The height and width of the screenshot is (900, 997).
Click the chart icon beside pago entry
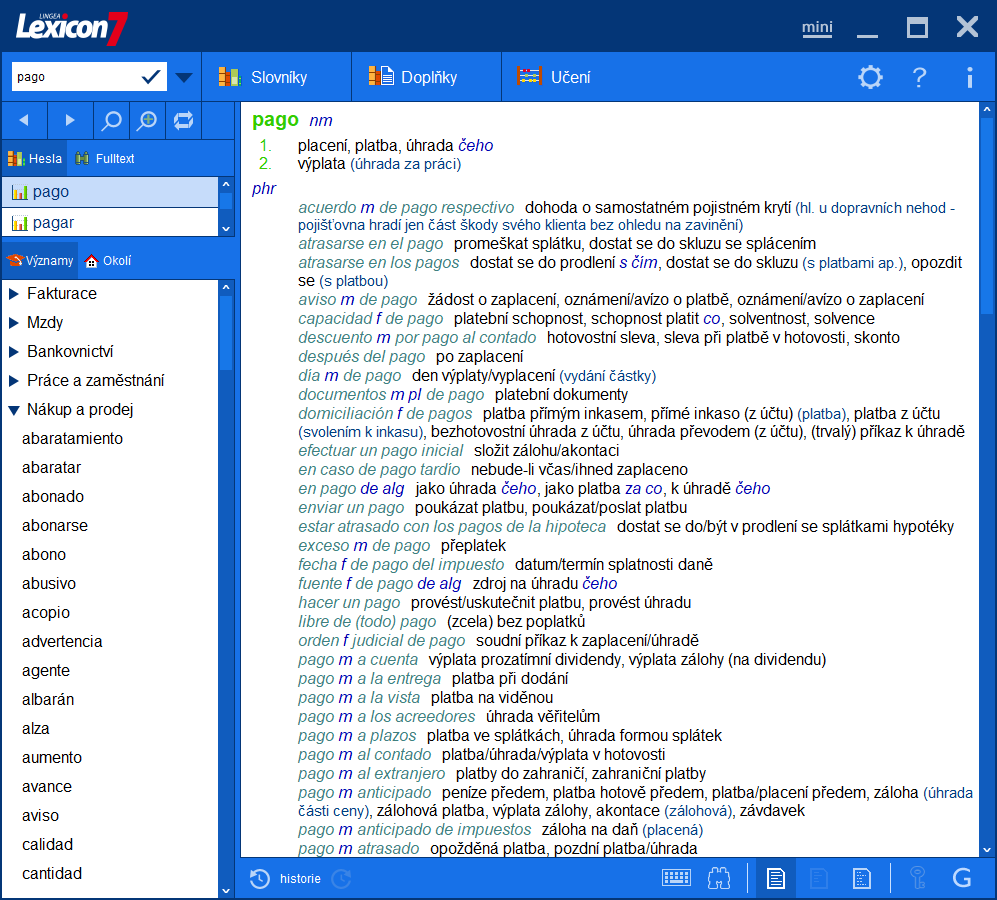click(20, 192)
